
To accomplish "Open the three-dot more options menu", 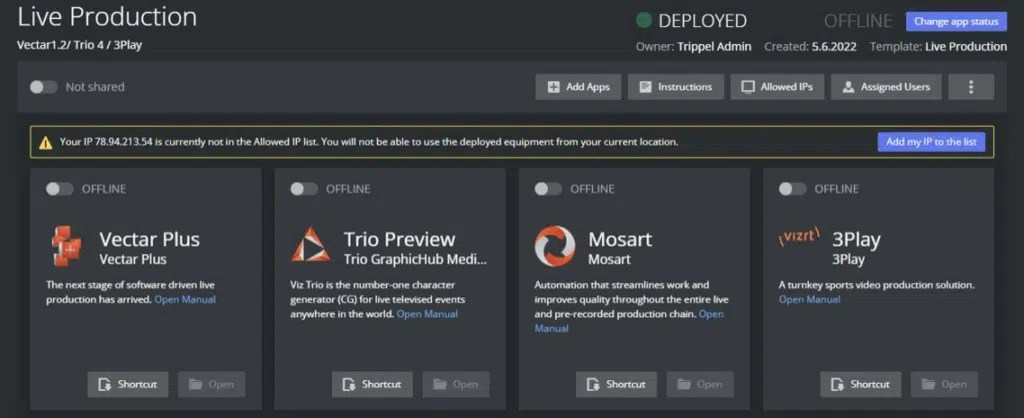I will pyautogui.click(x=970, y=87).
